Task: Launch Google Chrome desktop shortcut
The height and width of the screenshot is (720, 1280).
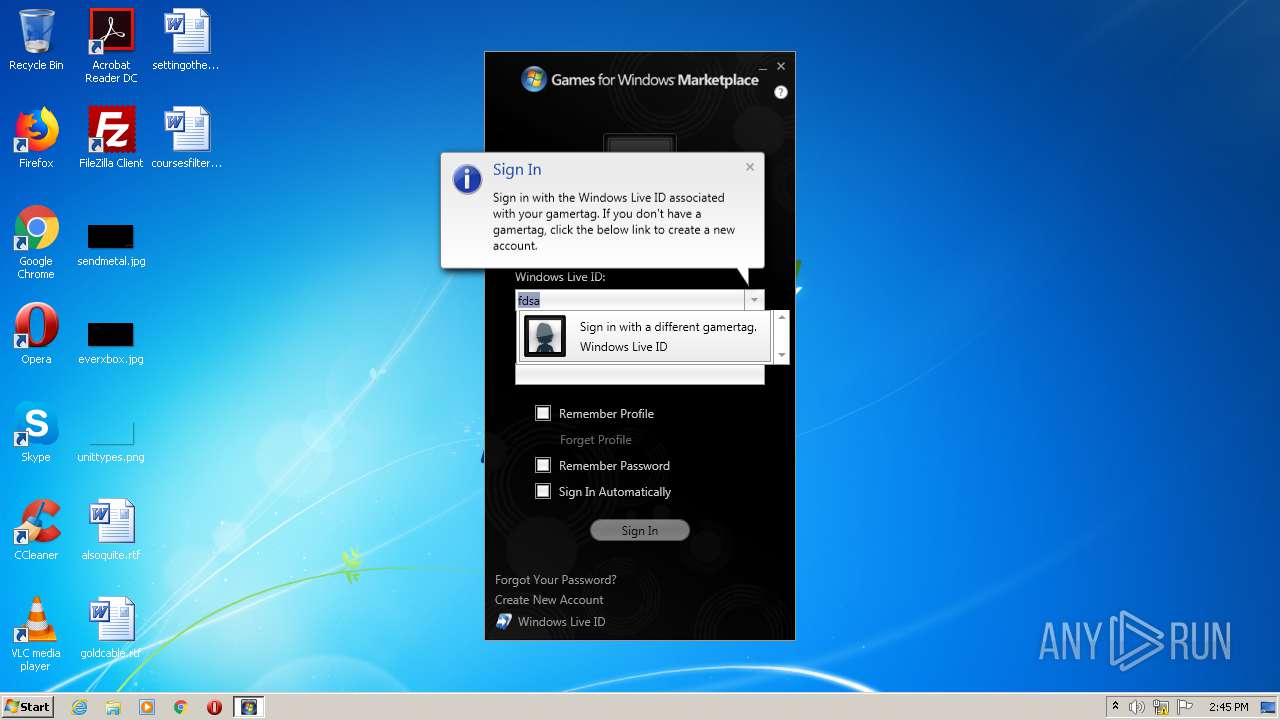Action: coord(36,242)
